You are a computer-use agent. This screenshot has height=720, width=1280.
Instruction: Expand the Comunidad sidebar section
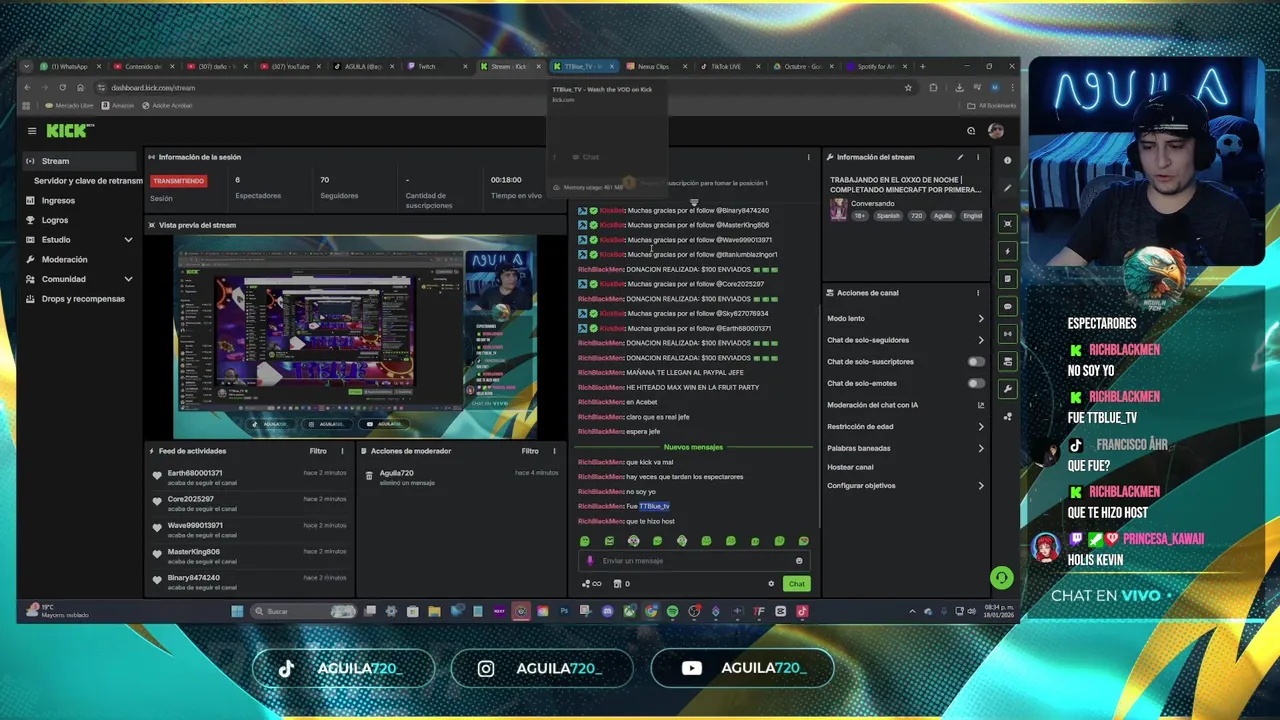[x=128, y=279]
